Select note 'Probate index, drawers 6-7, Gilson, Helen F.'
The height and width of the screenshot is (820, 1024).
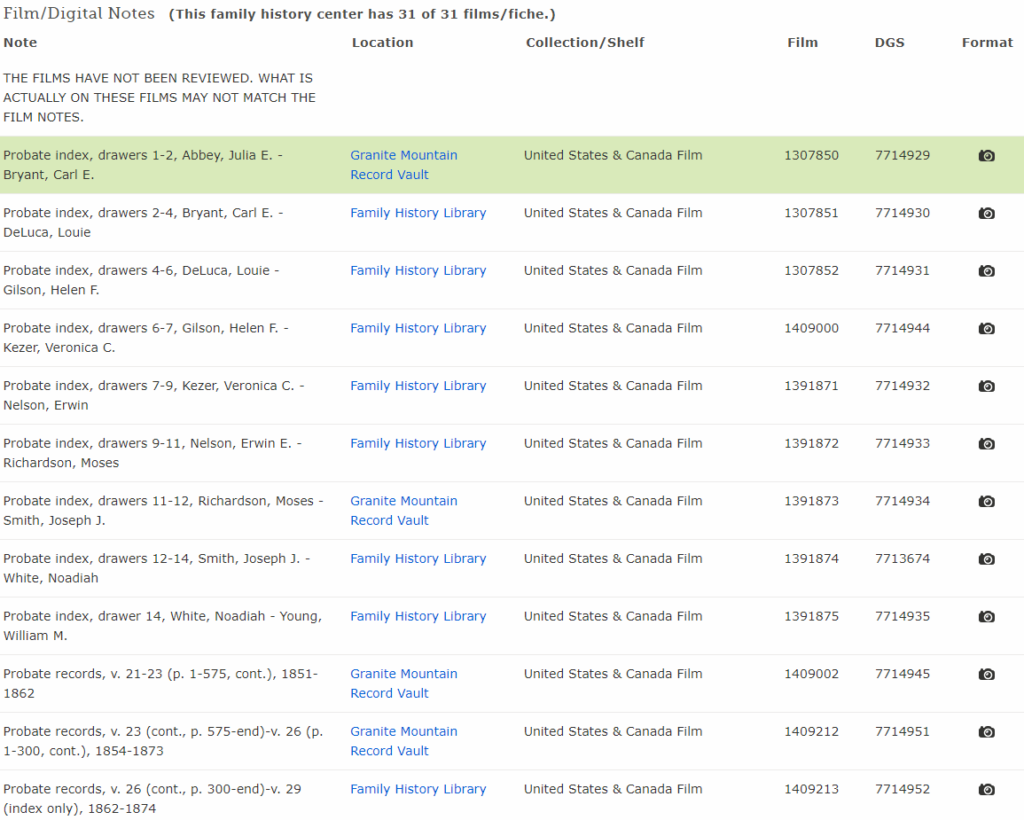coord(146,338)
